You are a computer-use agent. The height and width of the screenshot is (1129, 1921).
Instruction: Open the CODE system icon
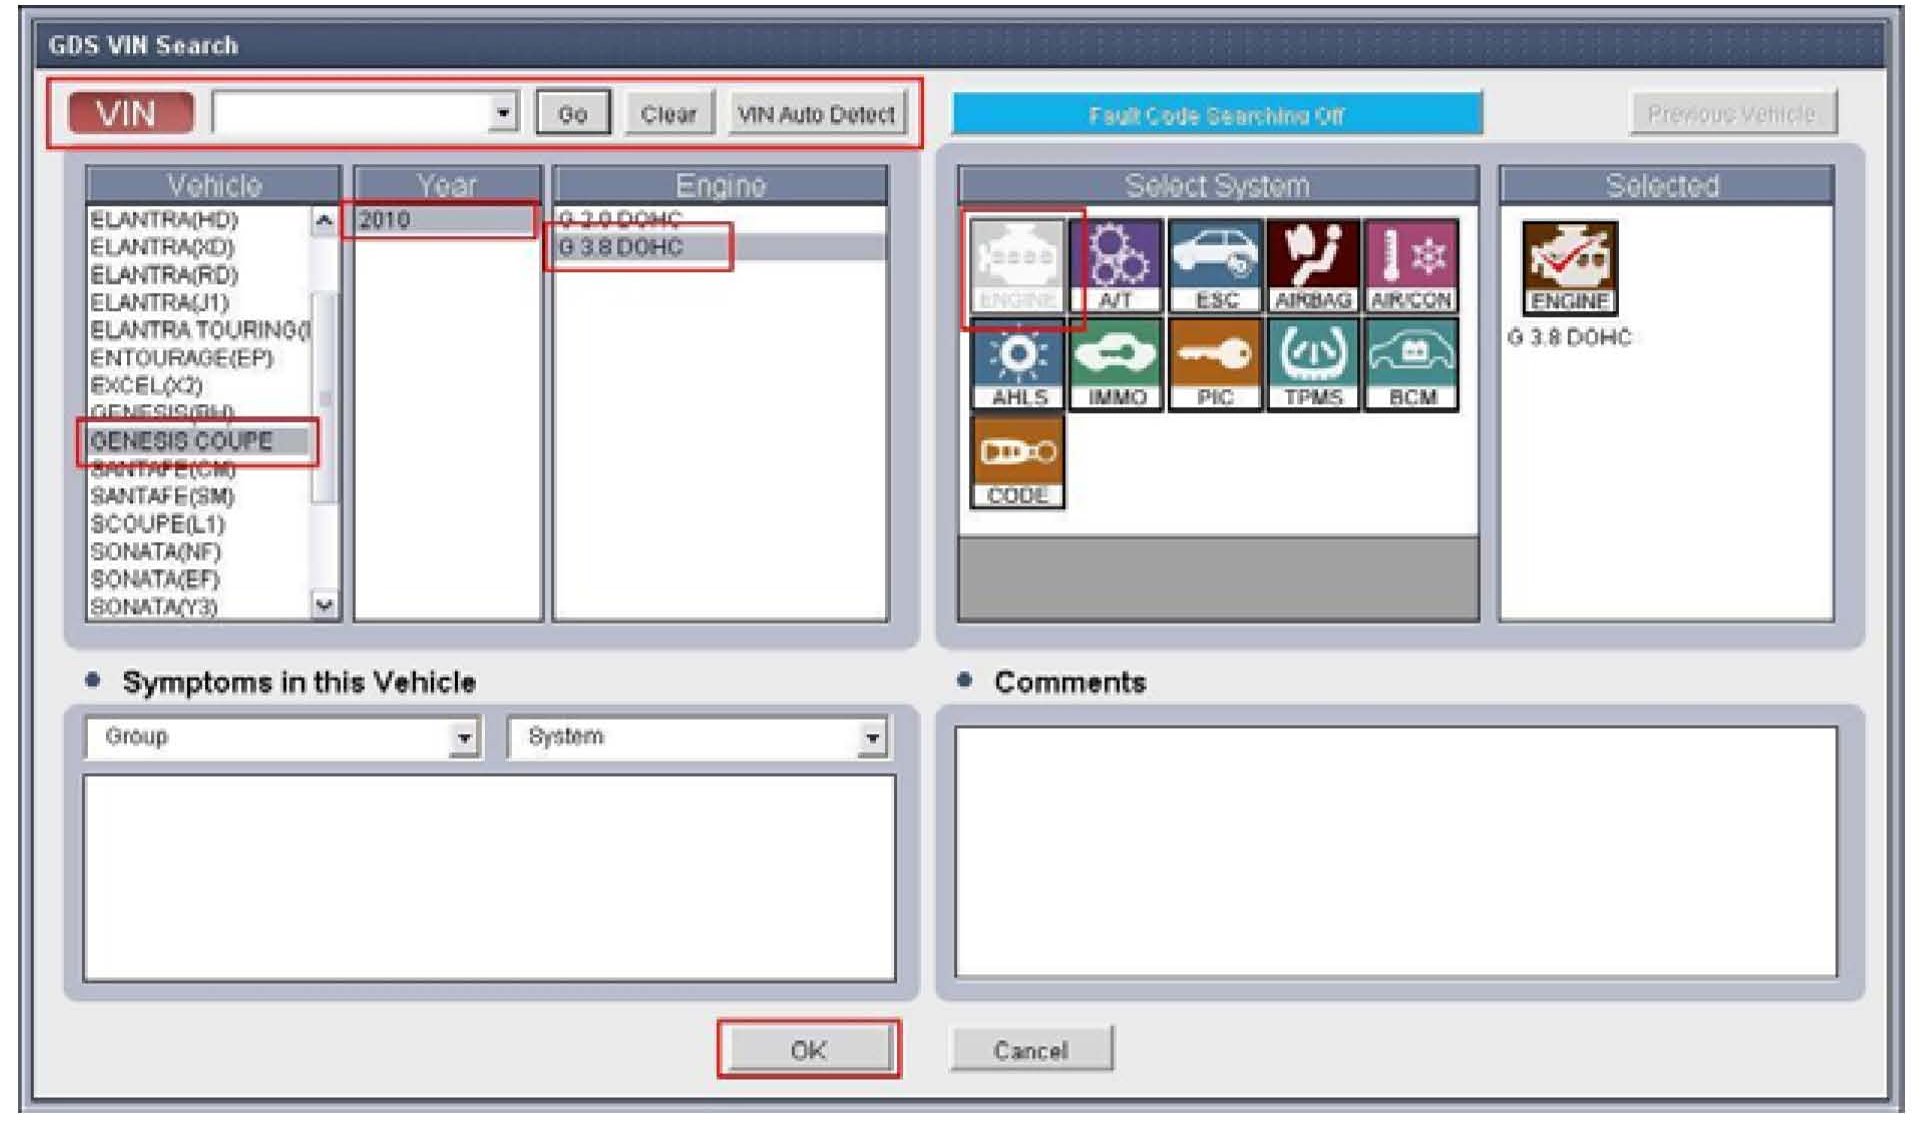pyautogui.click(x=1017, y=461)
